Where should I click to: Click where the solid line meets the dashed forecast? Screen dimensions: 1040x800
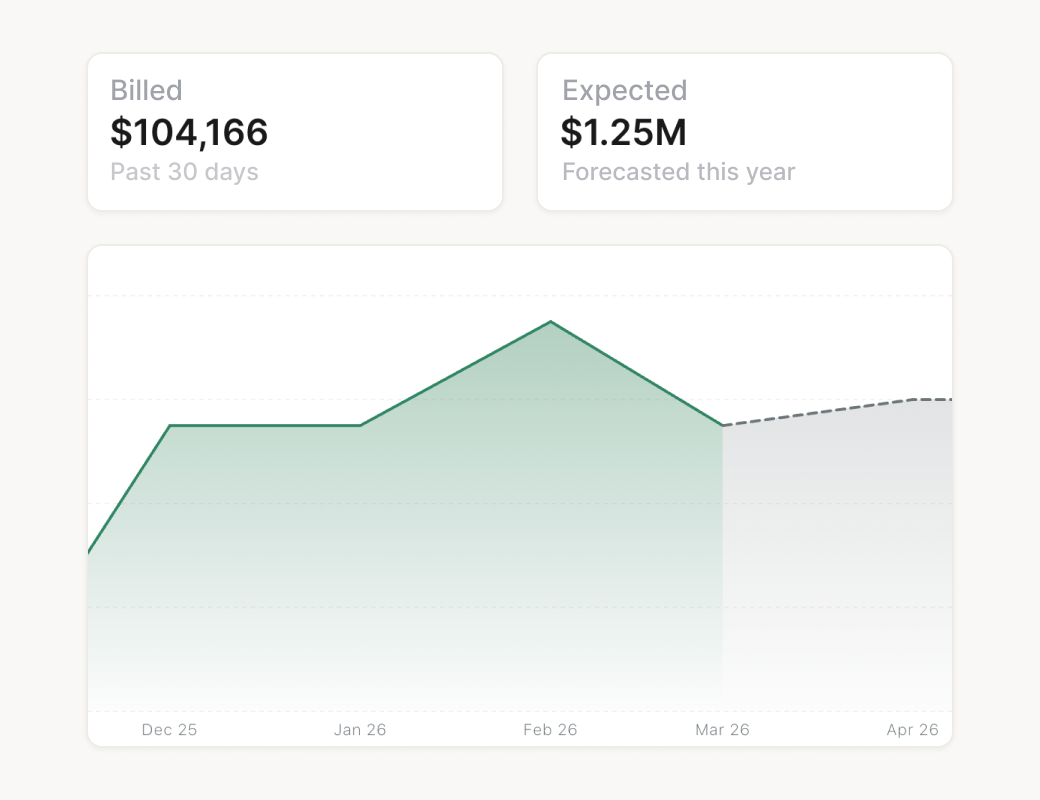(x=722, y=426)
